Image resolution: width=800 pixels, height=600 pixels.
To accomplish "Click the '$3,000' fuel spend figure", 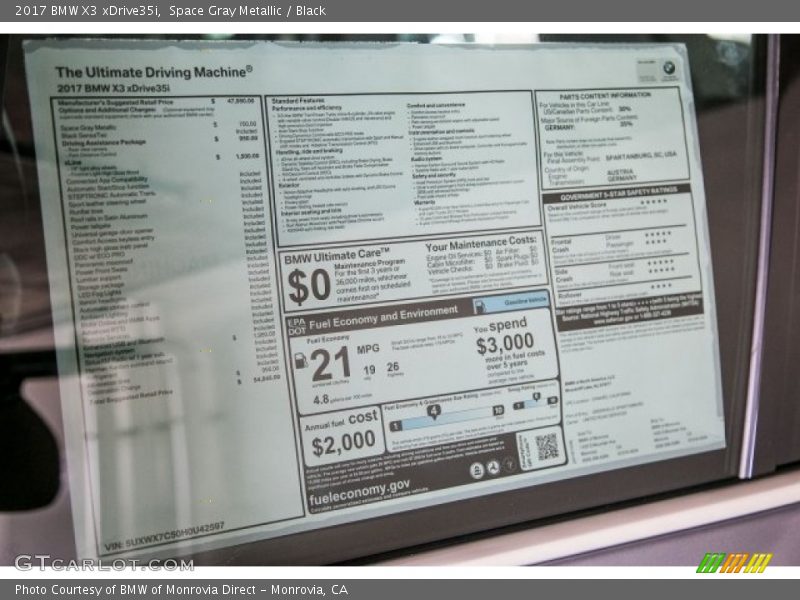I will tap(505, 343).
